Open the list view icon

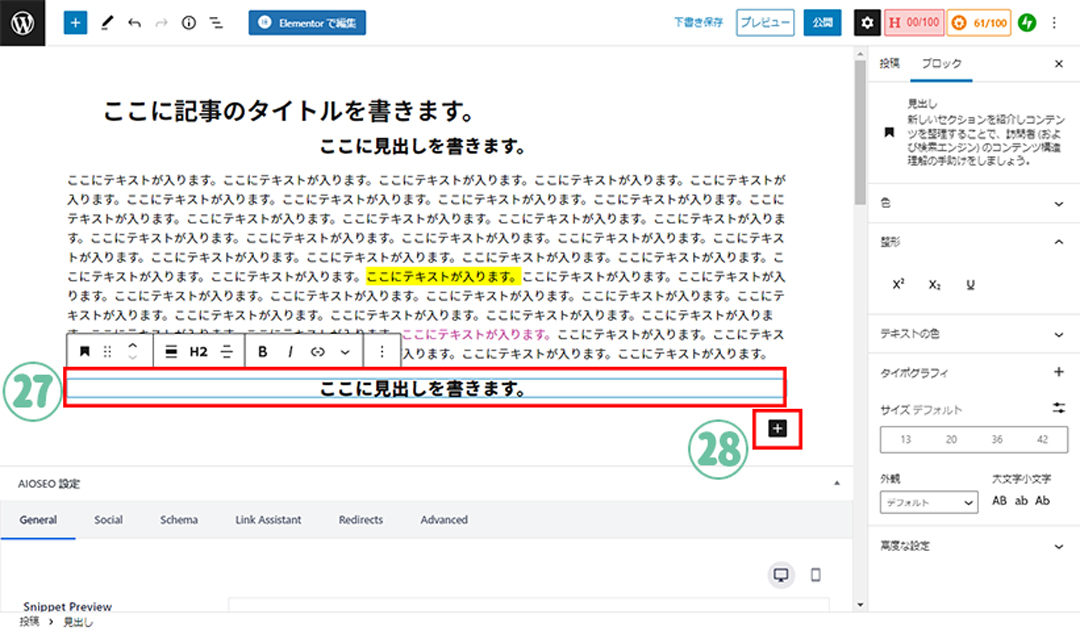pyautogui.click(x=216, y=22)
